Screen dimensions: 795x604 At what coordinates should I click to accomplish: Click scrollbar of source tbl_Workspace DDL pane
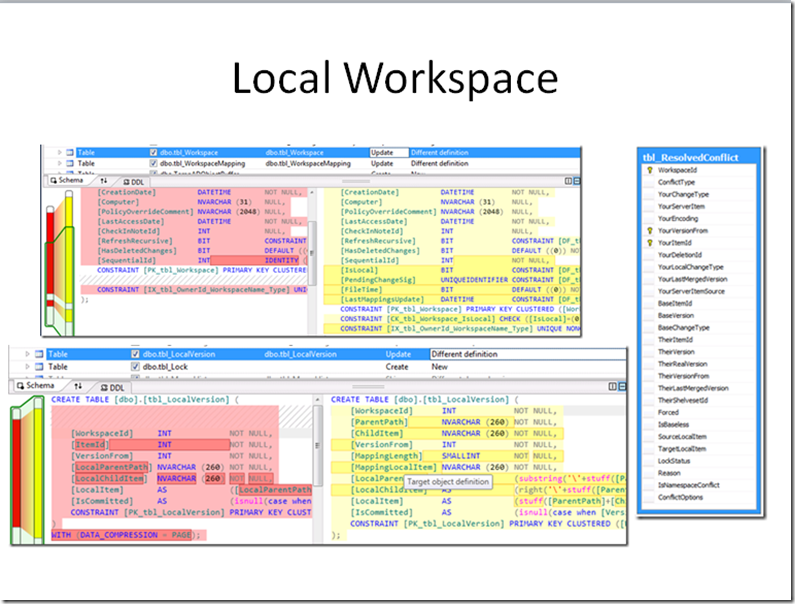(312, 261)
